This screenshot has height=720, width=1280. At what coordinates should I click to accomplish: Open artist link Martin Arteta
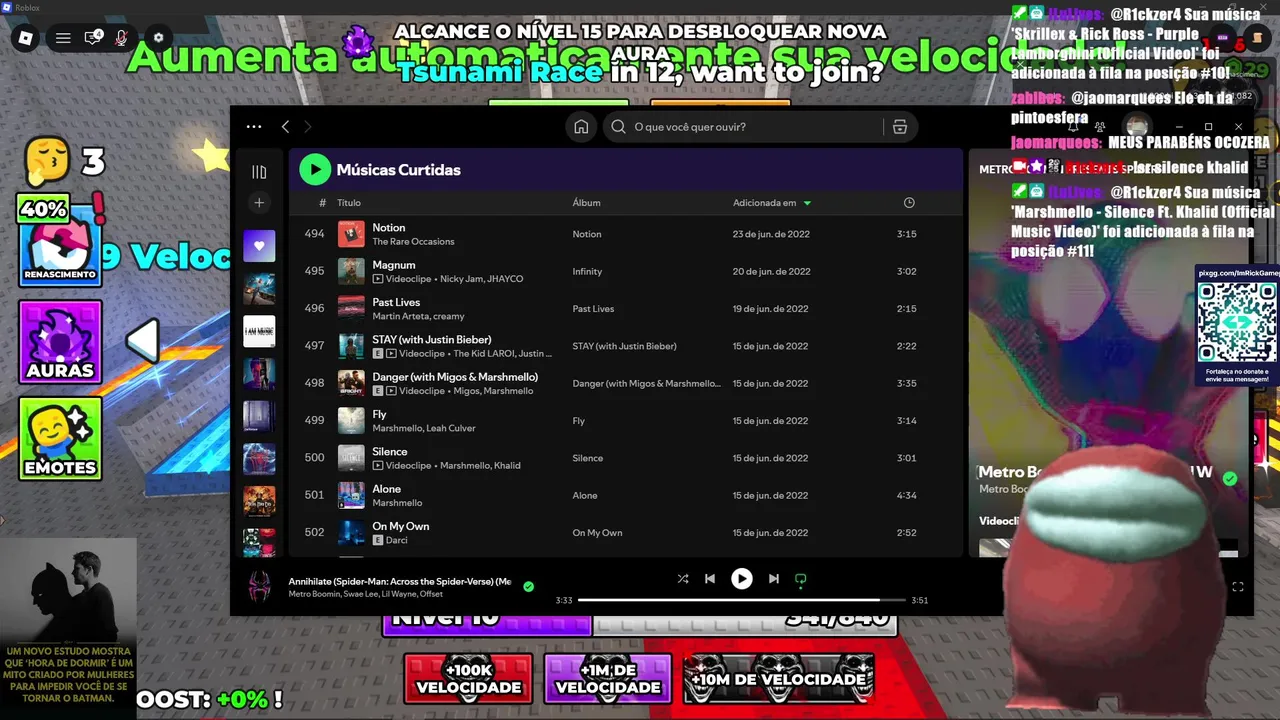click(400, 317)
